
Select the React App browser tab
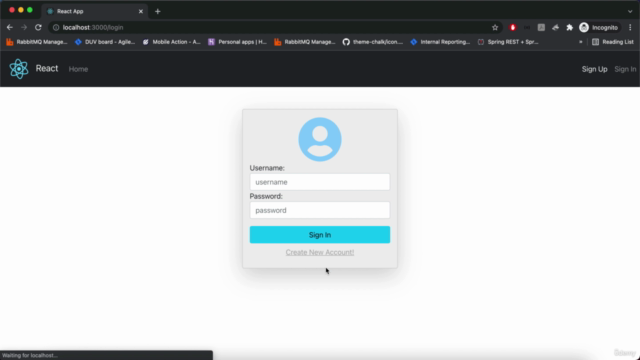(x=94, y=11)
